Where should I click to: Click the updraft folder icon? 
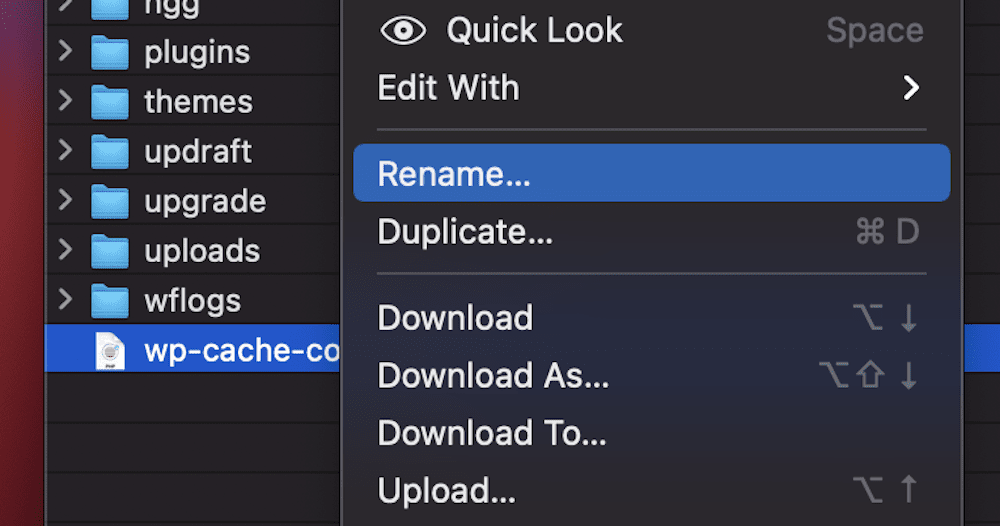tap(109, 152)
